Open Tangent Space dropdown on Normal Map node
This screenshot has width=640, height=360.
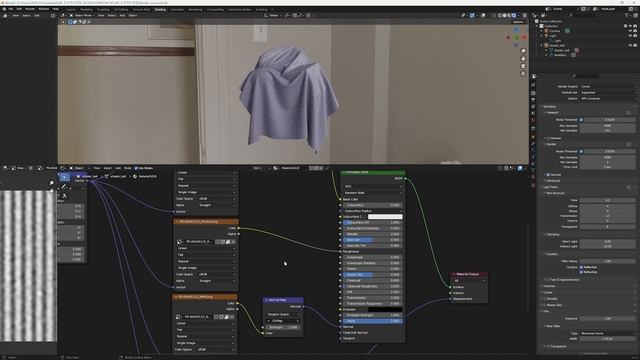coord(283,315)
